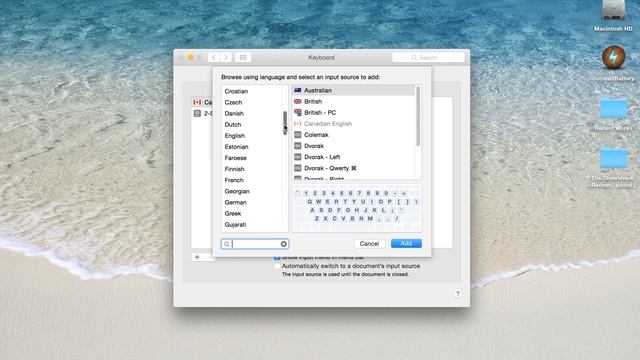
Task: Focus the Keyboard window Search field
Action: [428, 58]
